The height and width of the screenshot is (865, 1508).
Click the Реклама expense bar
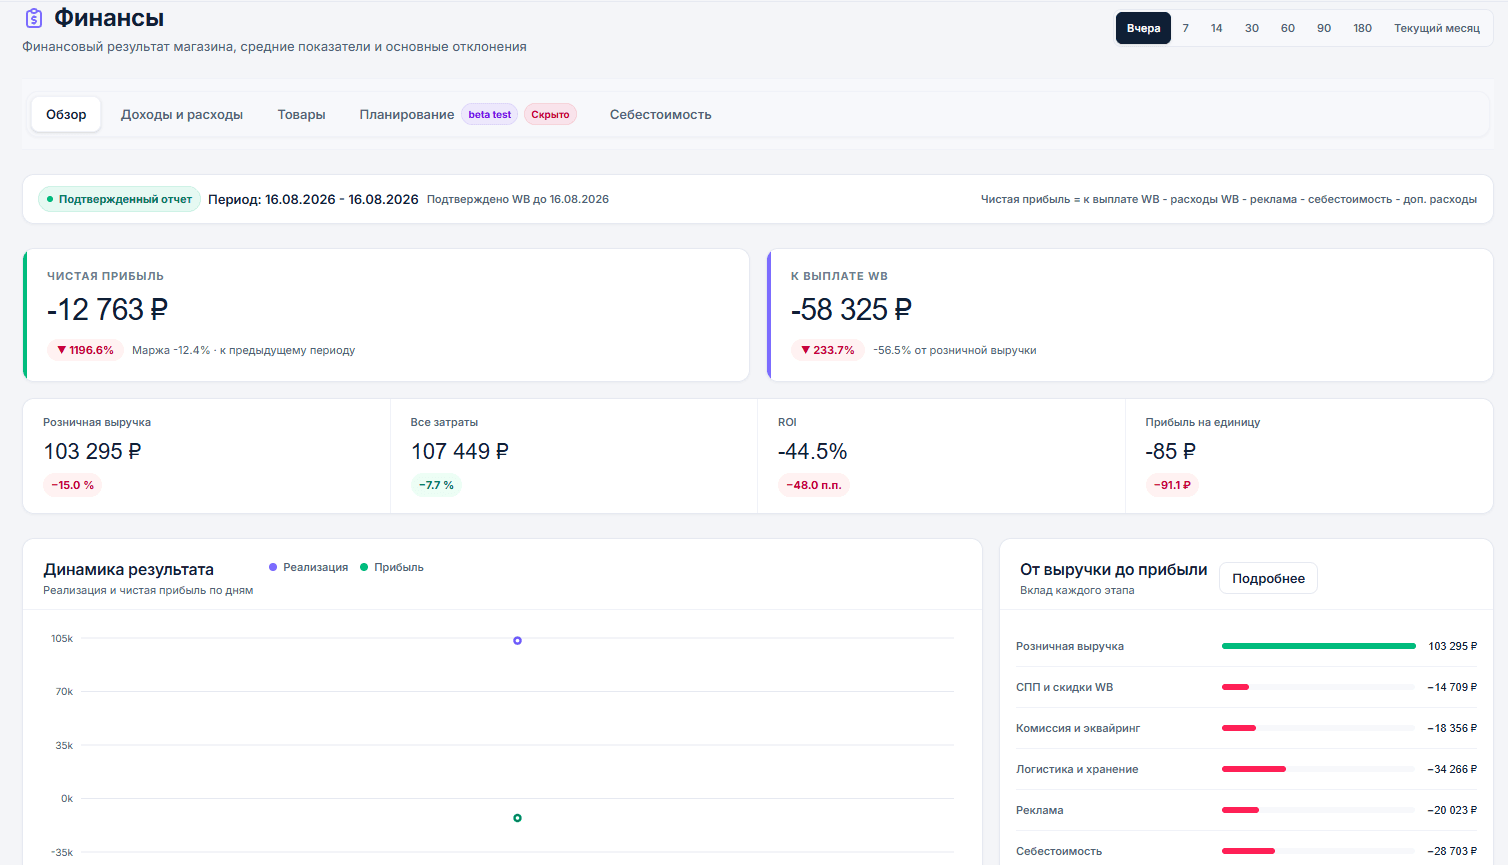(x=1240, y=810)
